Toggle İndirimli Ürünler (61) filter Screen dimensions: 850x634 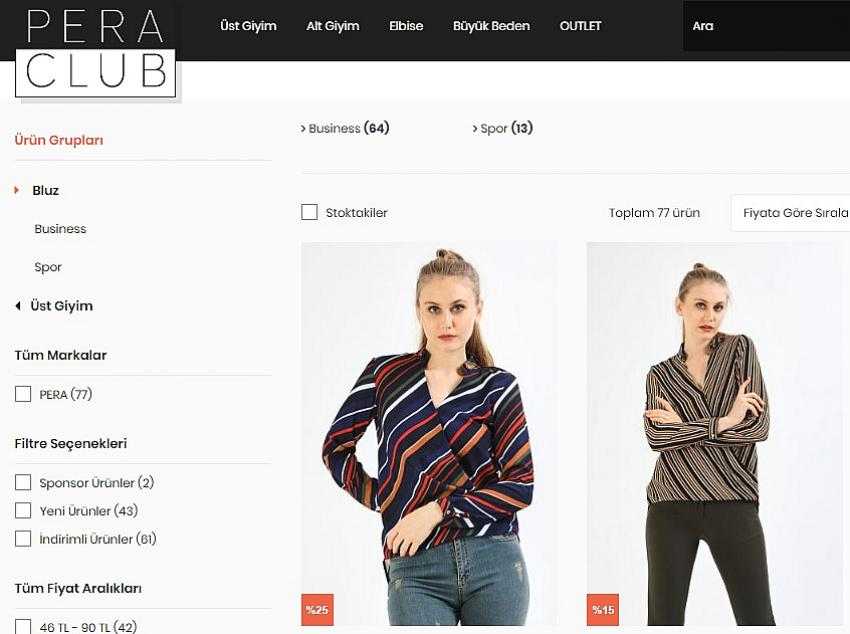[x=23, y=539]
